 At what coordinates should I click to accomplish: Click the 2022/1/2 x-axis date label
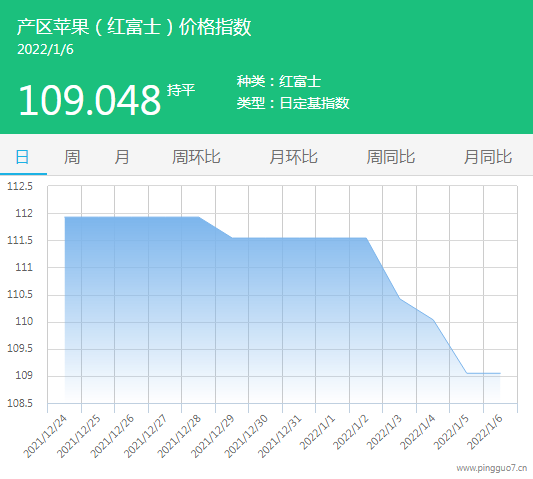point(351,432)
